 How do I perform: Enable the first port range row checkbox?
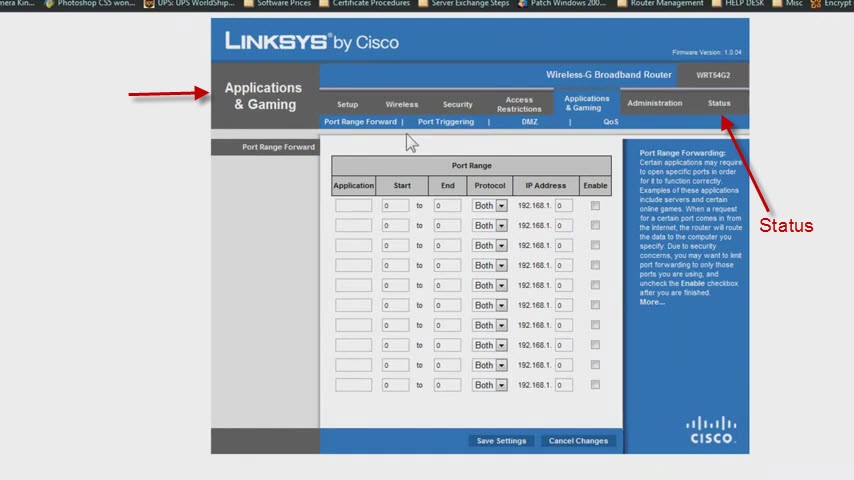[595, 206]
